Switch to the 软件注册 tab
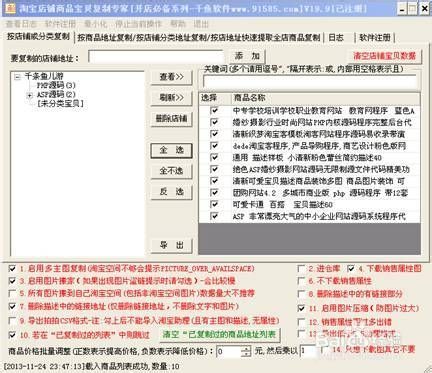Viewport: 432px width, 373px height. pyautogui.click(x=375, y=38)
